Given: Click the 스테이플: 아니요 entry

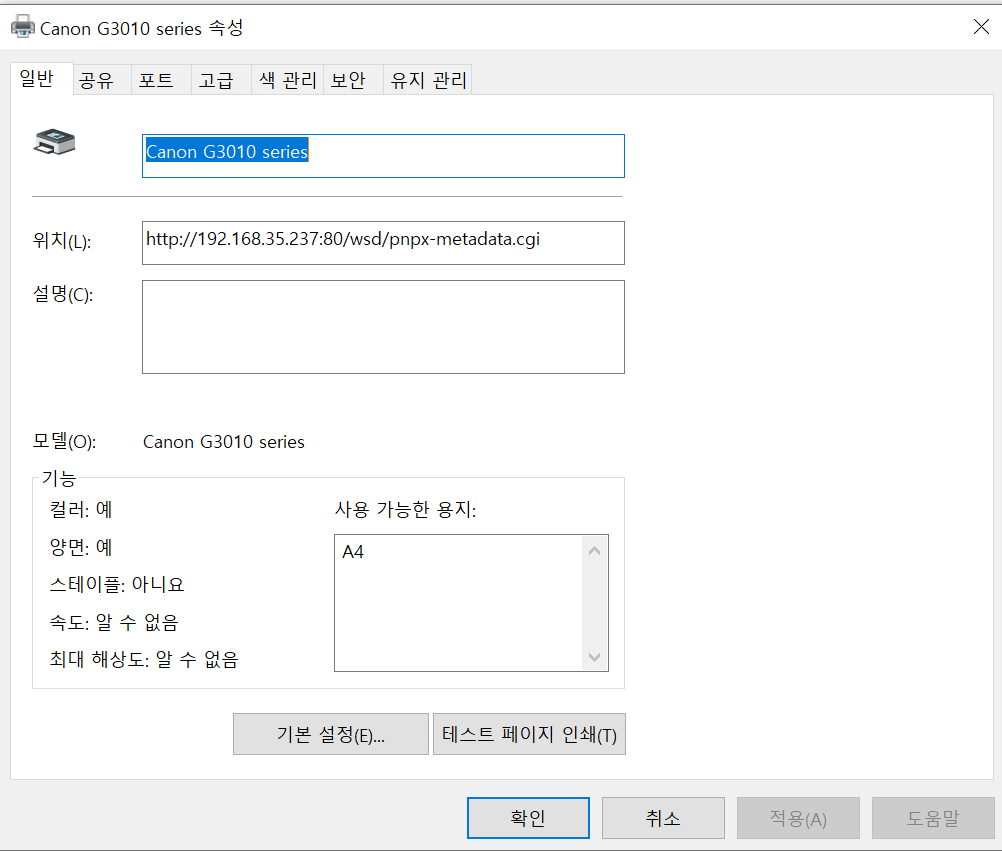Looking at the screenshot, I should pos(117,585).
